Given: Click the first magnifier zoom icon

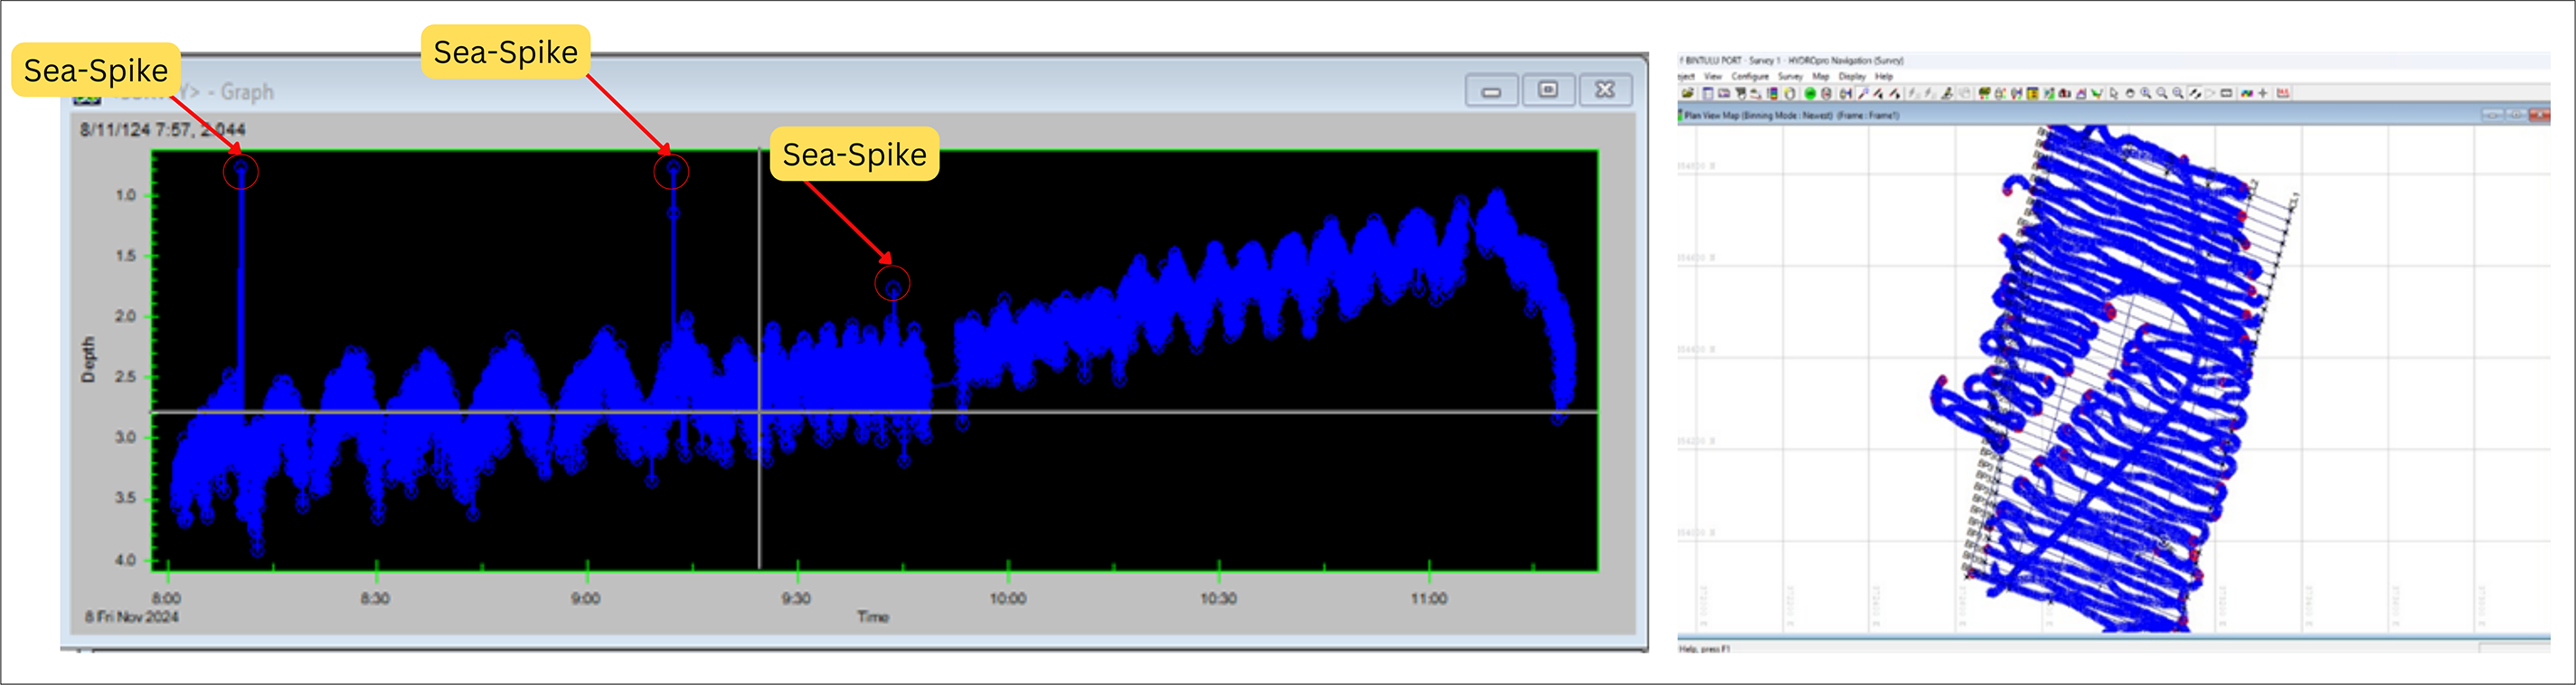Looking at the screenshot, I should coord(2146,93).
